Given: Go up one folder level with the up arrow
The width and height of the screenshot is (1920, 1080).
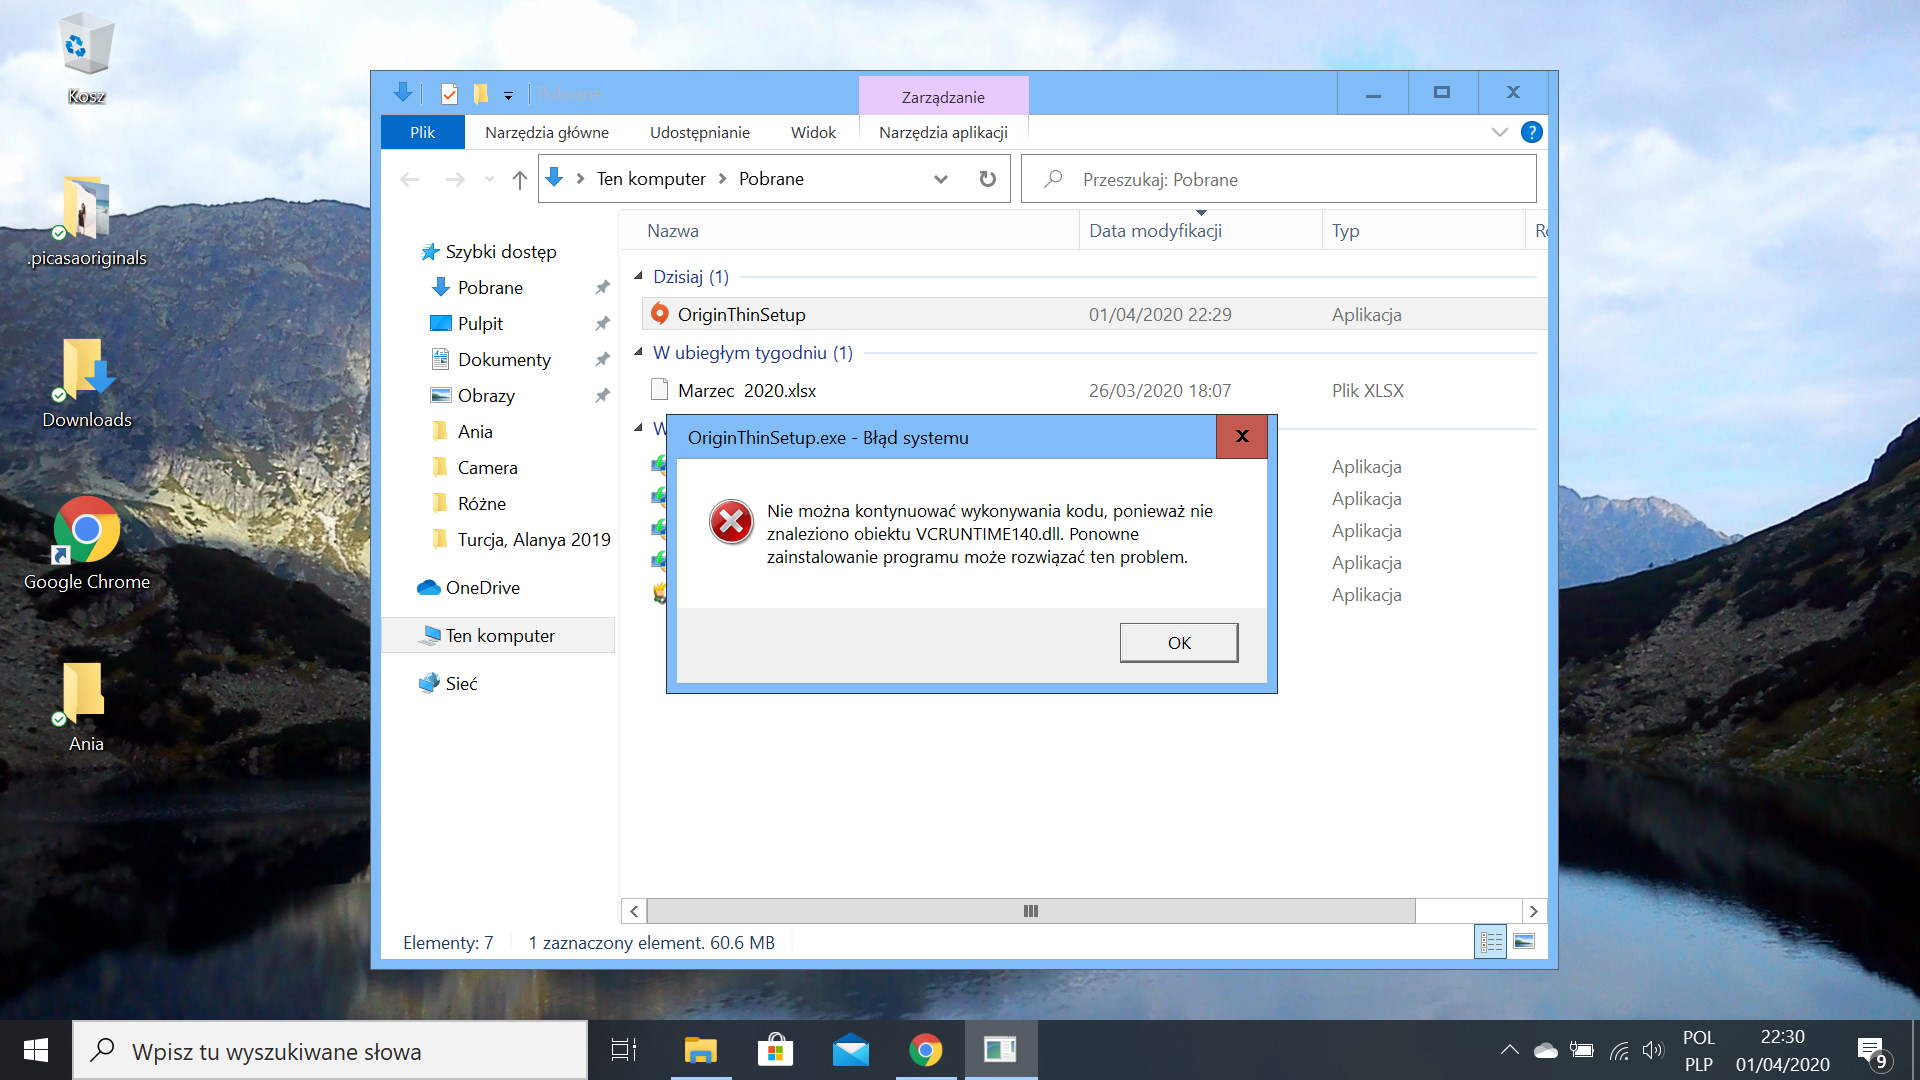Looking at the screenshot, I should (519, 180).
